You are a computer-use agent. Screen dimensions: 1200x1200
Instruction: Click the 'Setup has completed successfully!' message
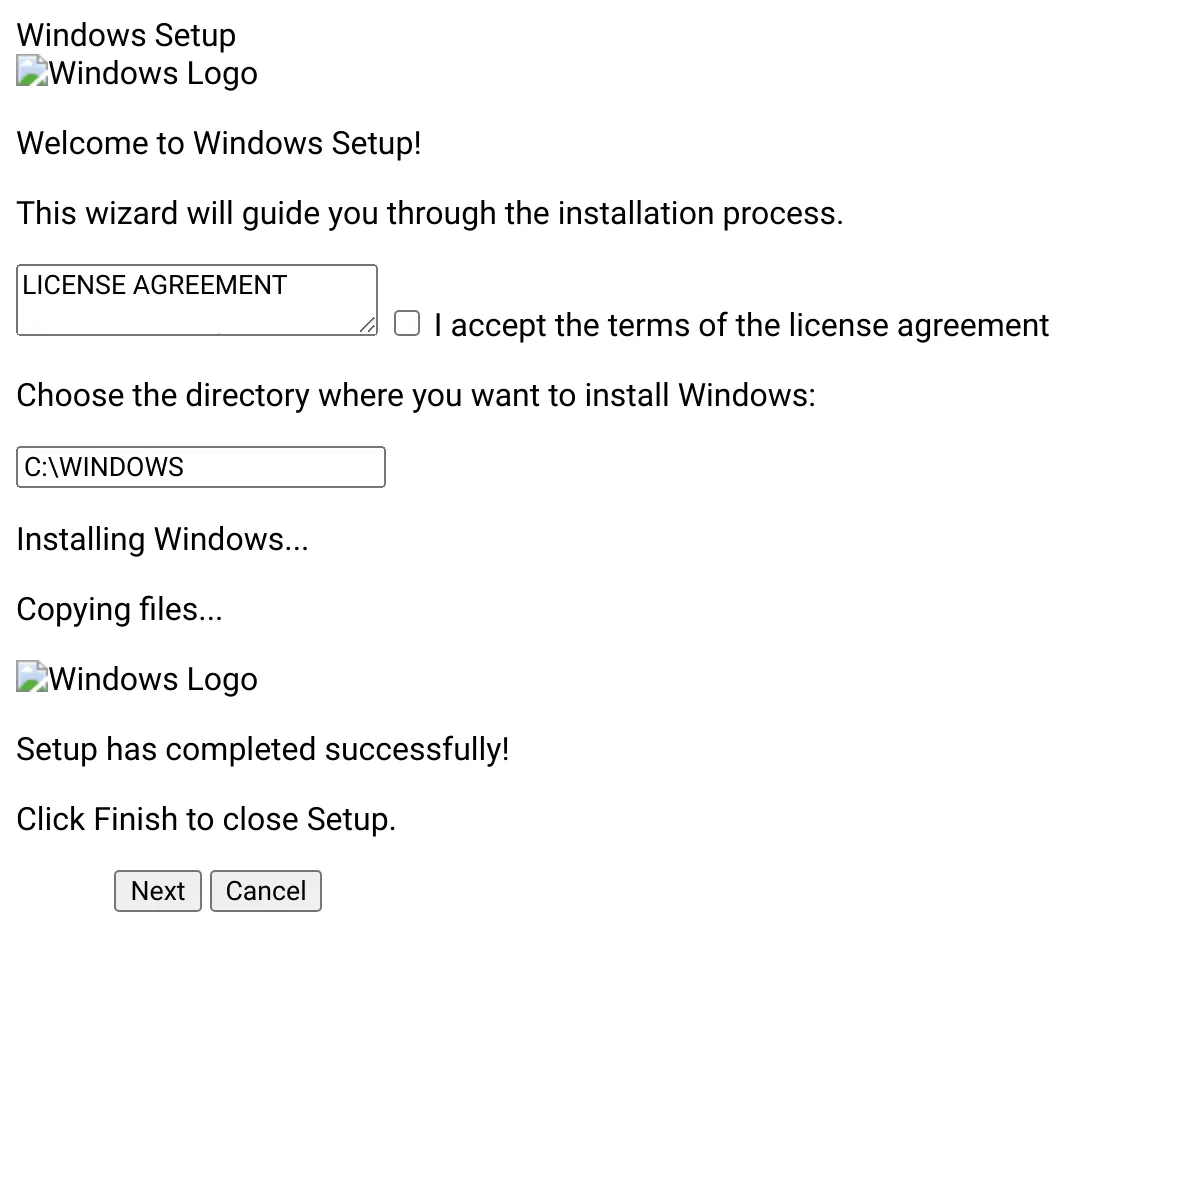(x=263, y=749)
